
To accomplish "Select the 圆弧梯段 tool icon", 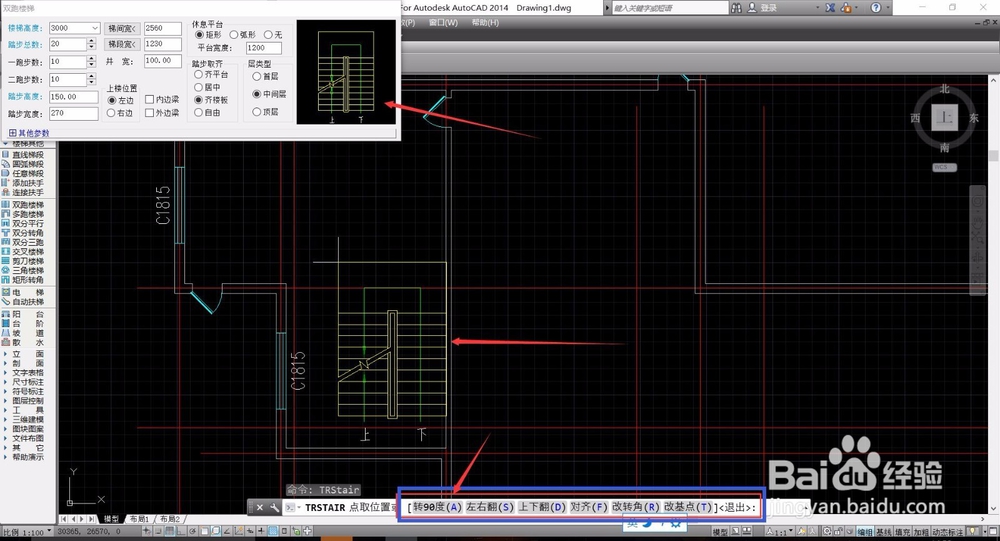I will coord(6,164).
